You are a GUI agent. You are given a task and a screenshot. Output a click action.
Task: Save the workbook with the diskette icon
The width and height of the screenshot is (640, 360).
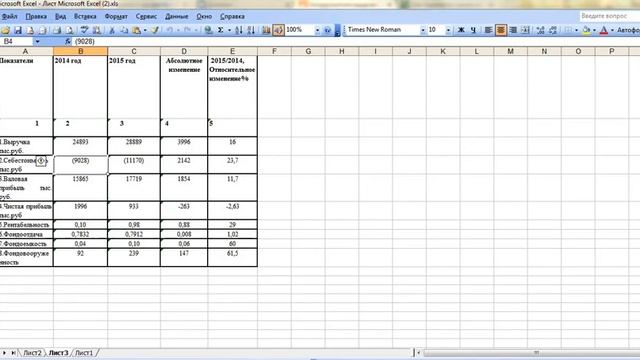[x=18, y=30]
